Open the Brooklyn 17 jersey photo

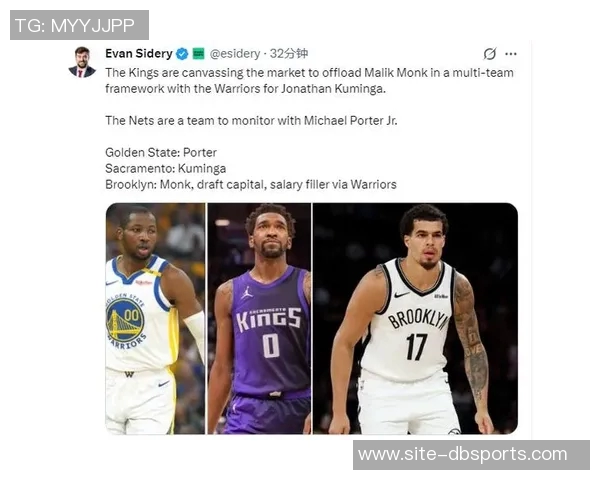[416, 318]
